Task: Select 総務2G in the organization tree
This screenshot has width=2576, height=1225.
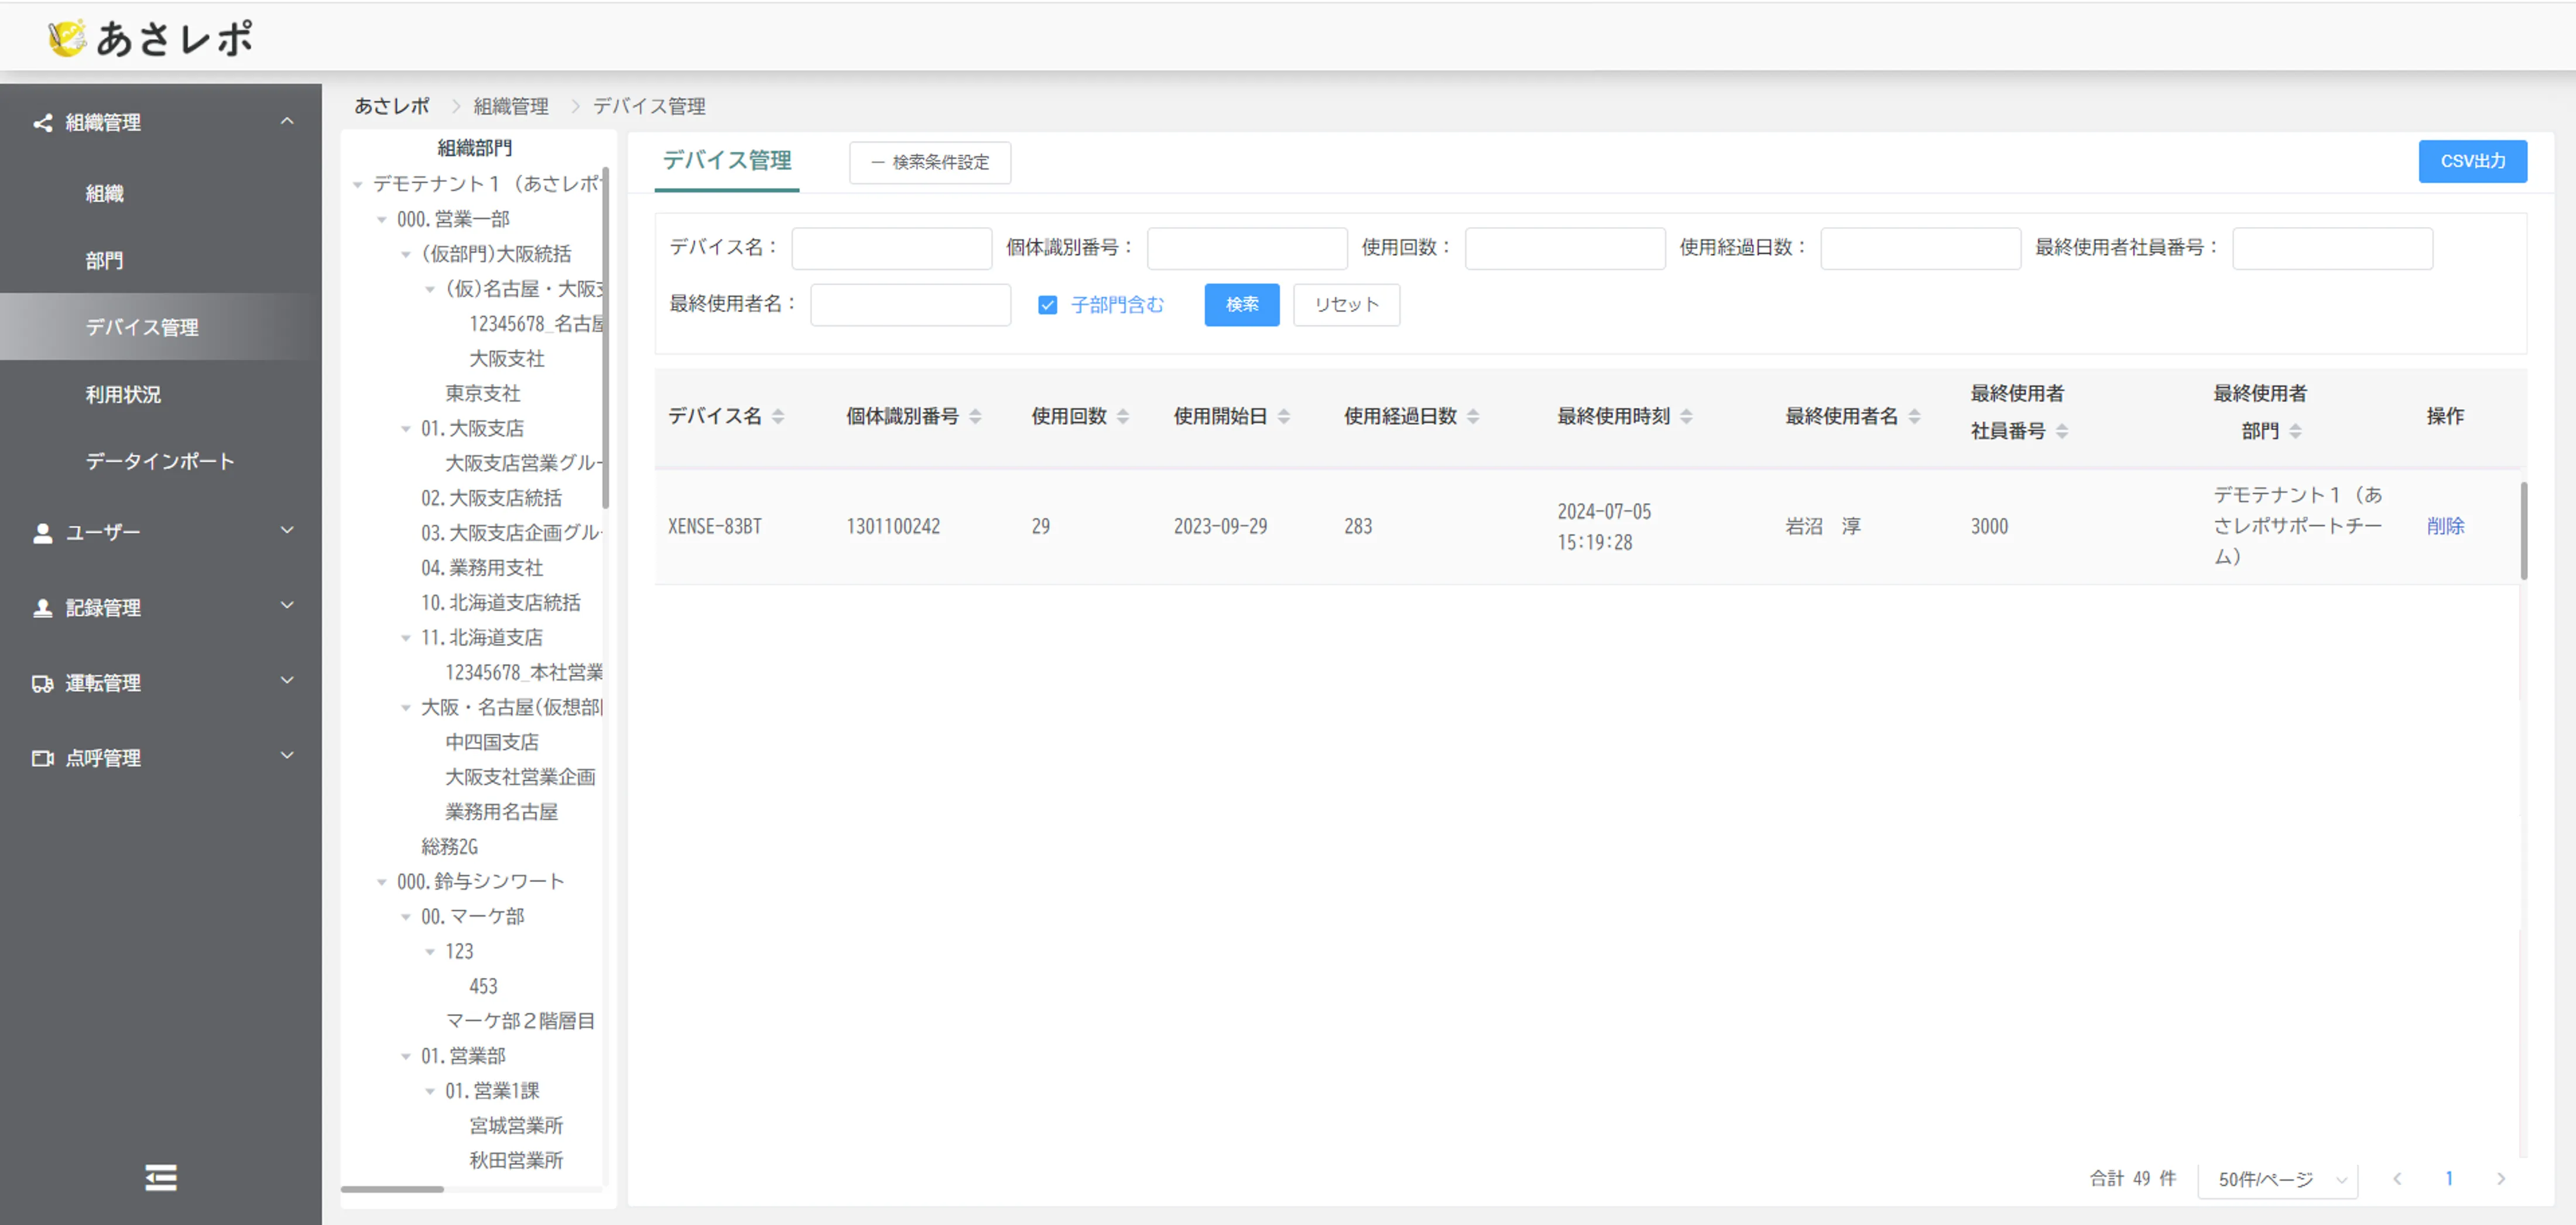Action: pos(450,847)
